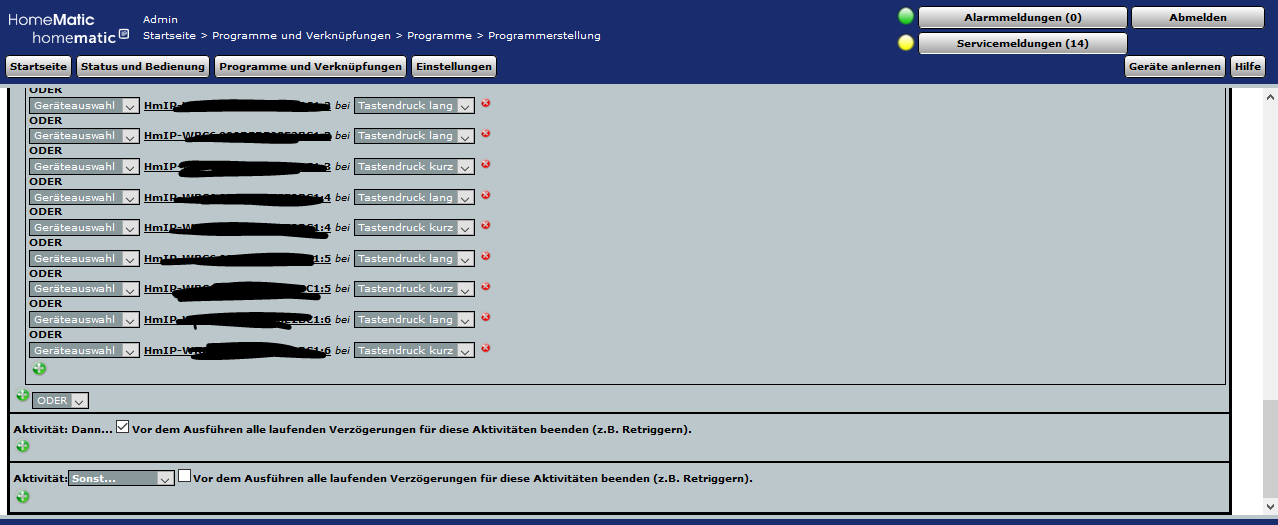Open Alarmmeldungen (0) list

pos(1022,17)
